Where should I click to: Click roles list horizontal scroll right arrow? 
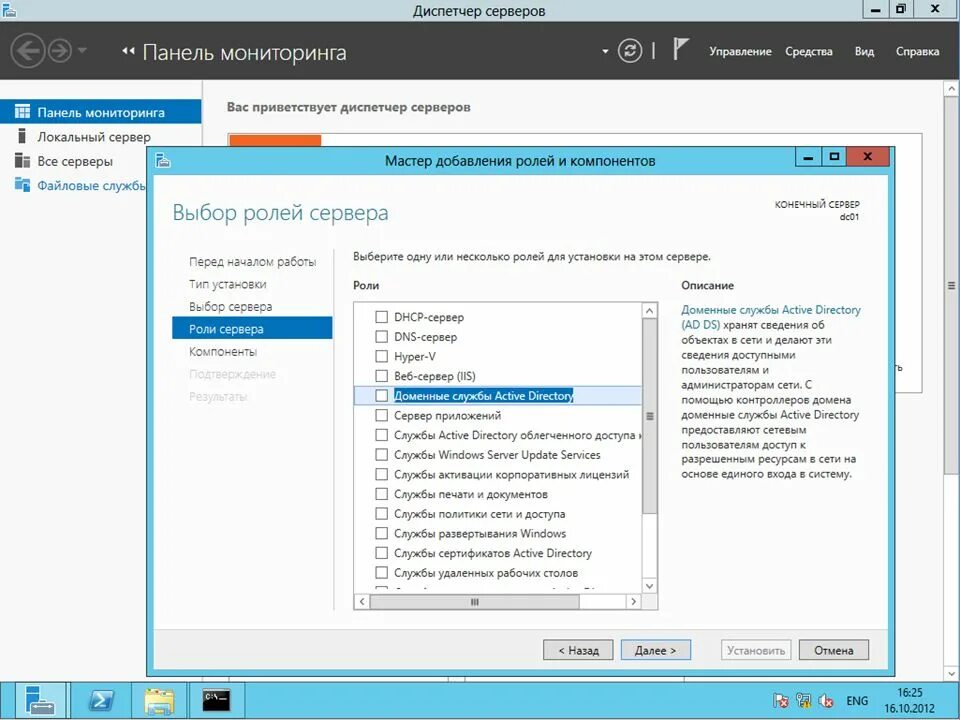coord(633,602)
